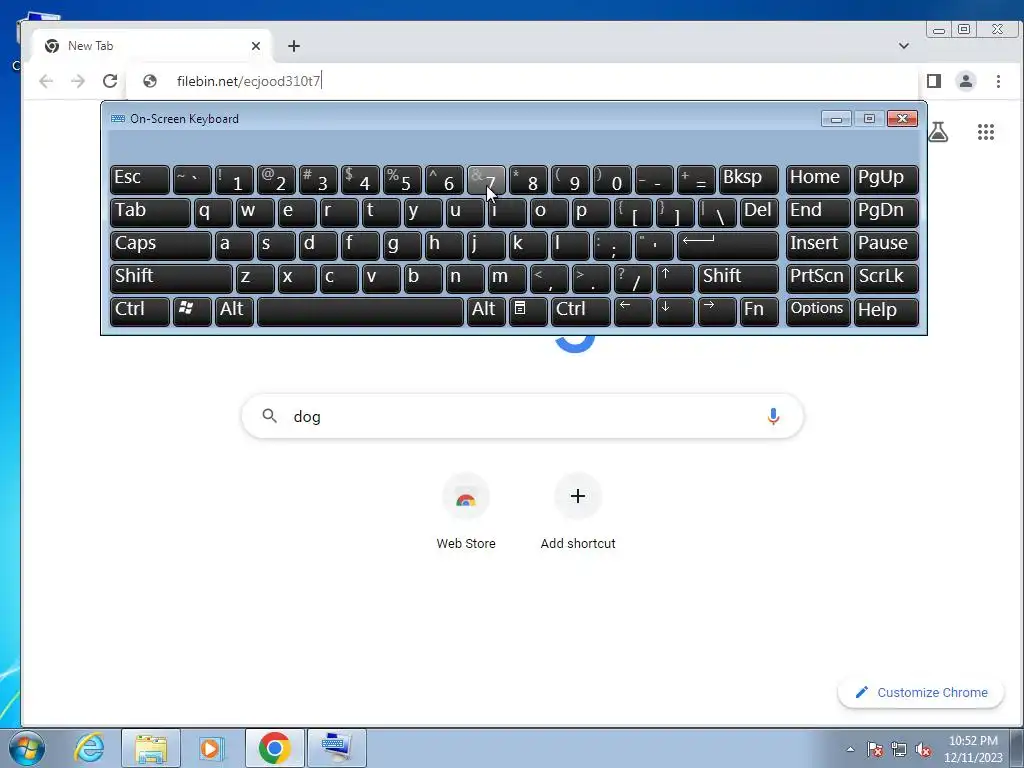The image size is (1024, 768).
Task: Tap the Tab key on keyboard
Action: click(150, 213)
